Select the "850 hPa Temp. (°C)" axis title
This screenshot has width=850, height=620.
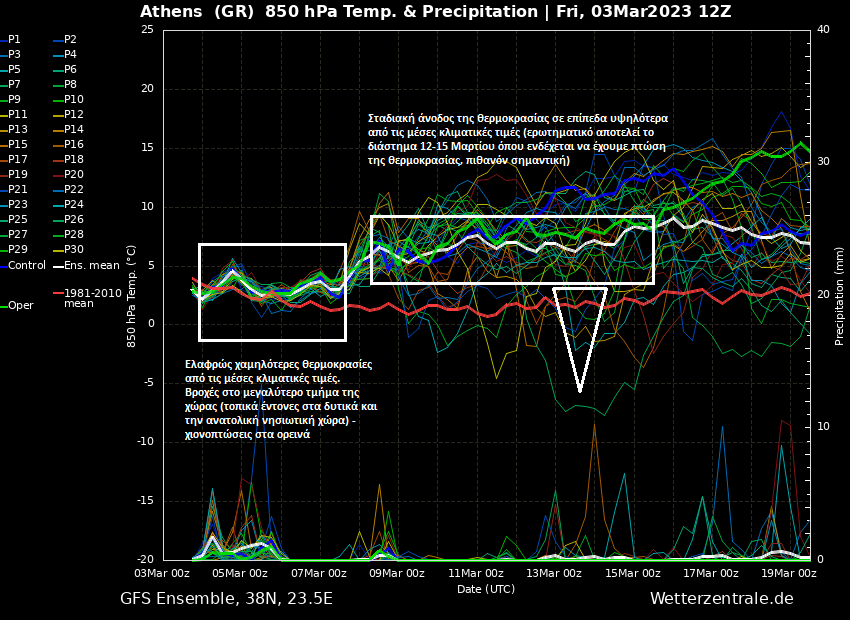pyautogui.click(x=131, y=296)
